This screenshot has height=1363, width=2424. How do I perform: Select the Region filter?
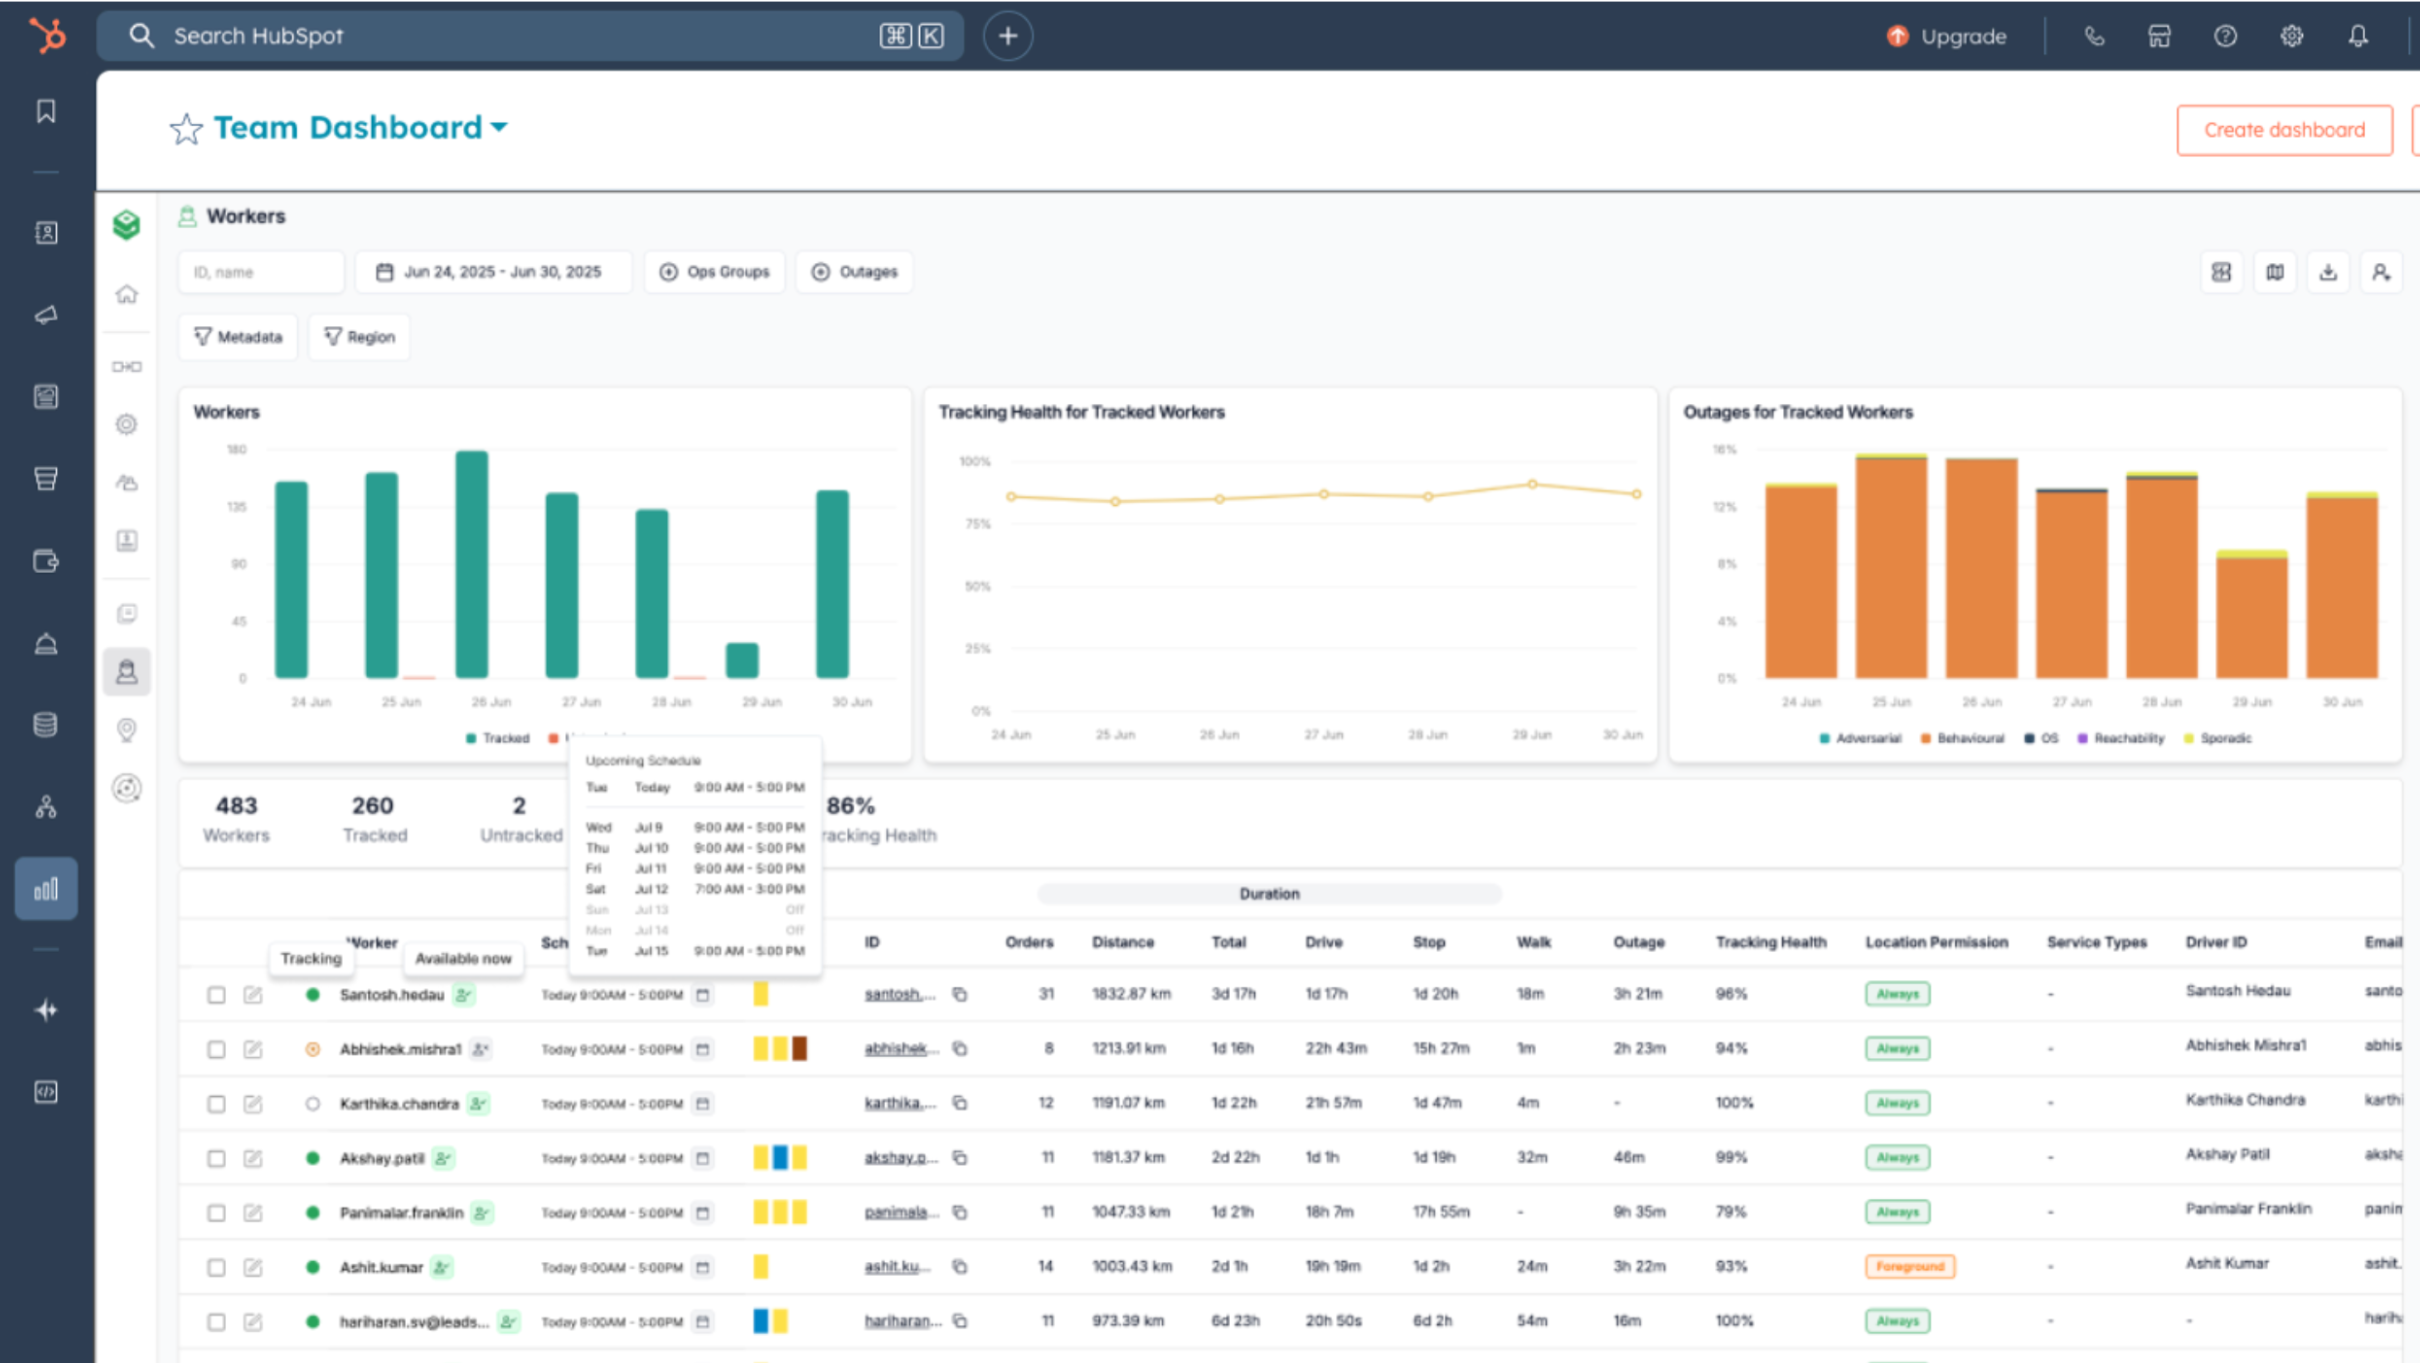click(359, 337)
